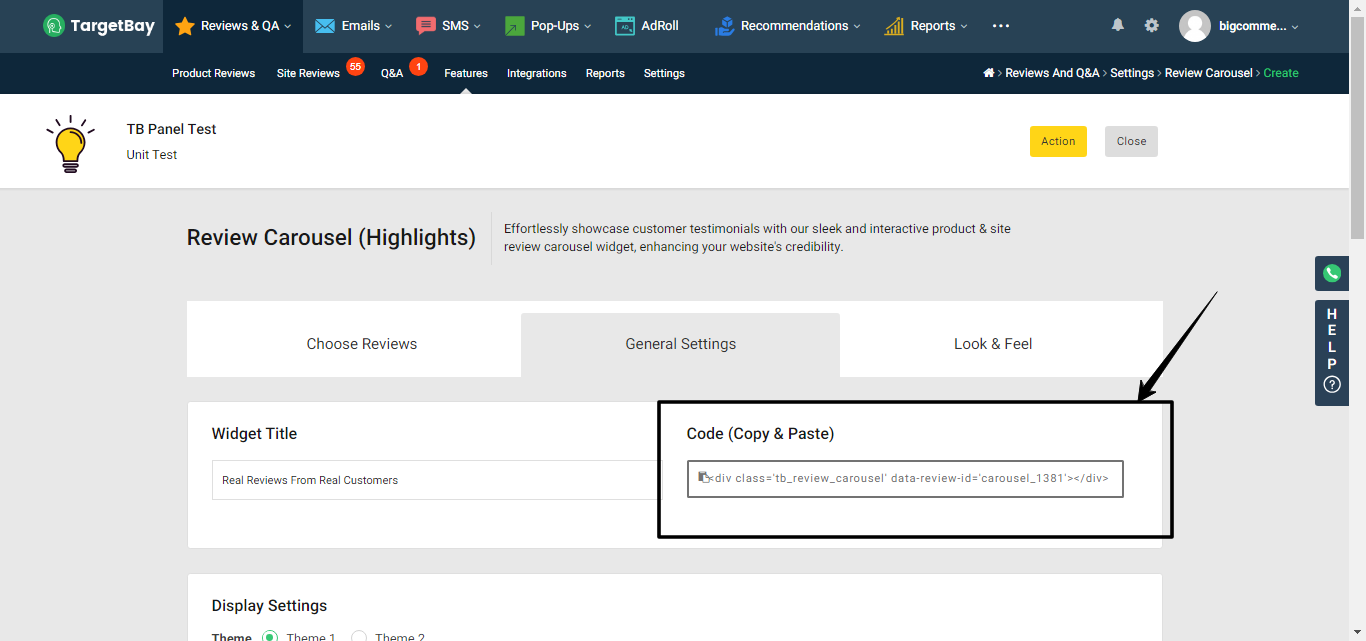Screen dimensions: 1366x641
Task: Click the Create breadcrumb text
Action: pyautogui.click(x=1281, y=73)
